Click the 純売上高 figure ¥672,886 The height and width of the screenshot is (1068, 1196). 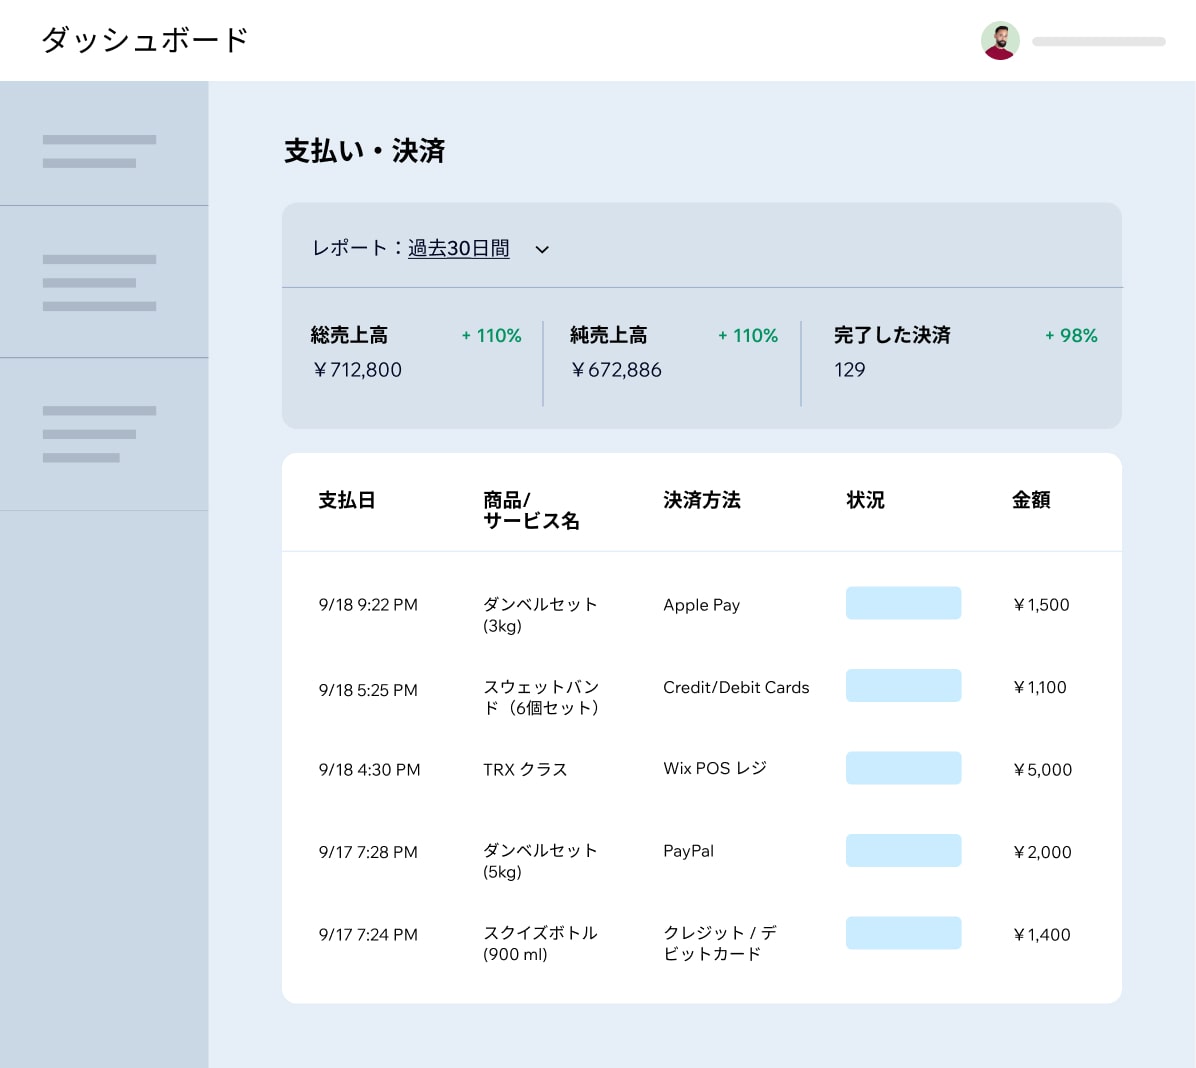click(617, 370)
